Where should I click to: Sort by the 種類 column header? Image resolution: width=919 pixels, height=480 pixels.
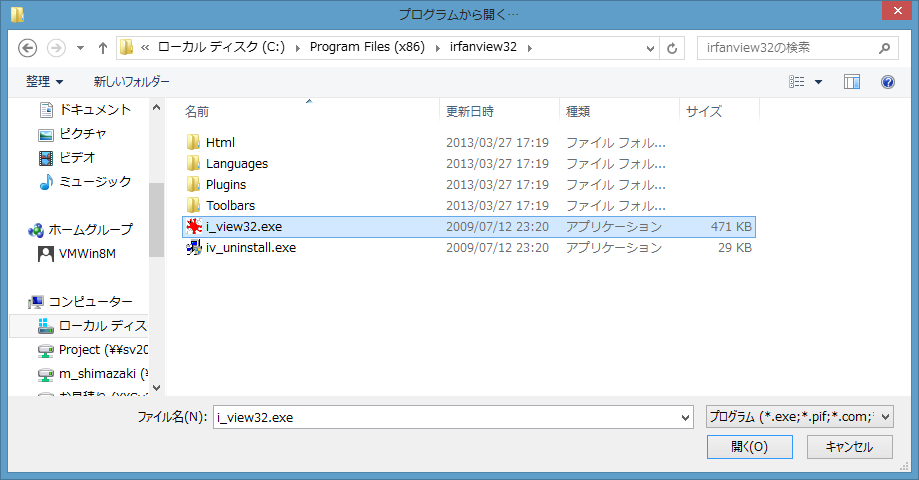(578, 111)
